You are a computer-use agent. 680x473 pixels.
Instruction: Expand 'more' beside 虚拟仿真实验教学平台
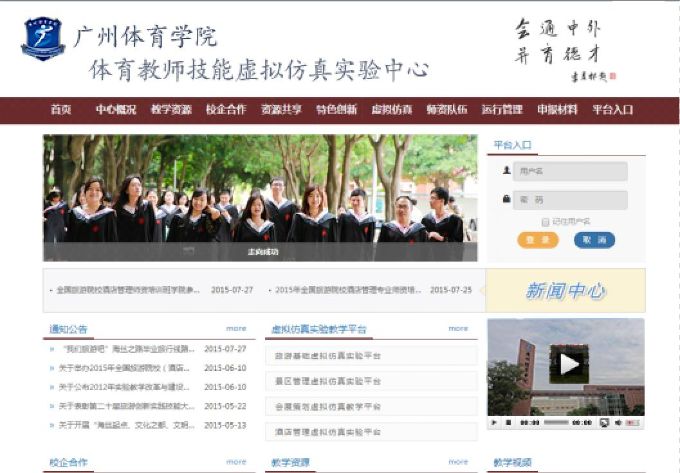(x=458, y=328)
